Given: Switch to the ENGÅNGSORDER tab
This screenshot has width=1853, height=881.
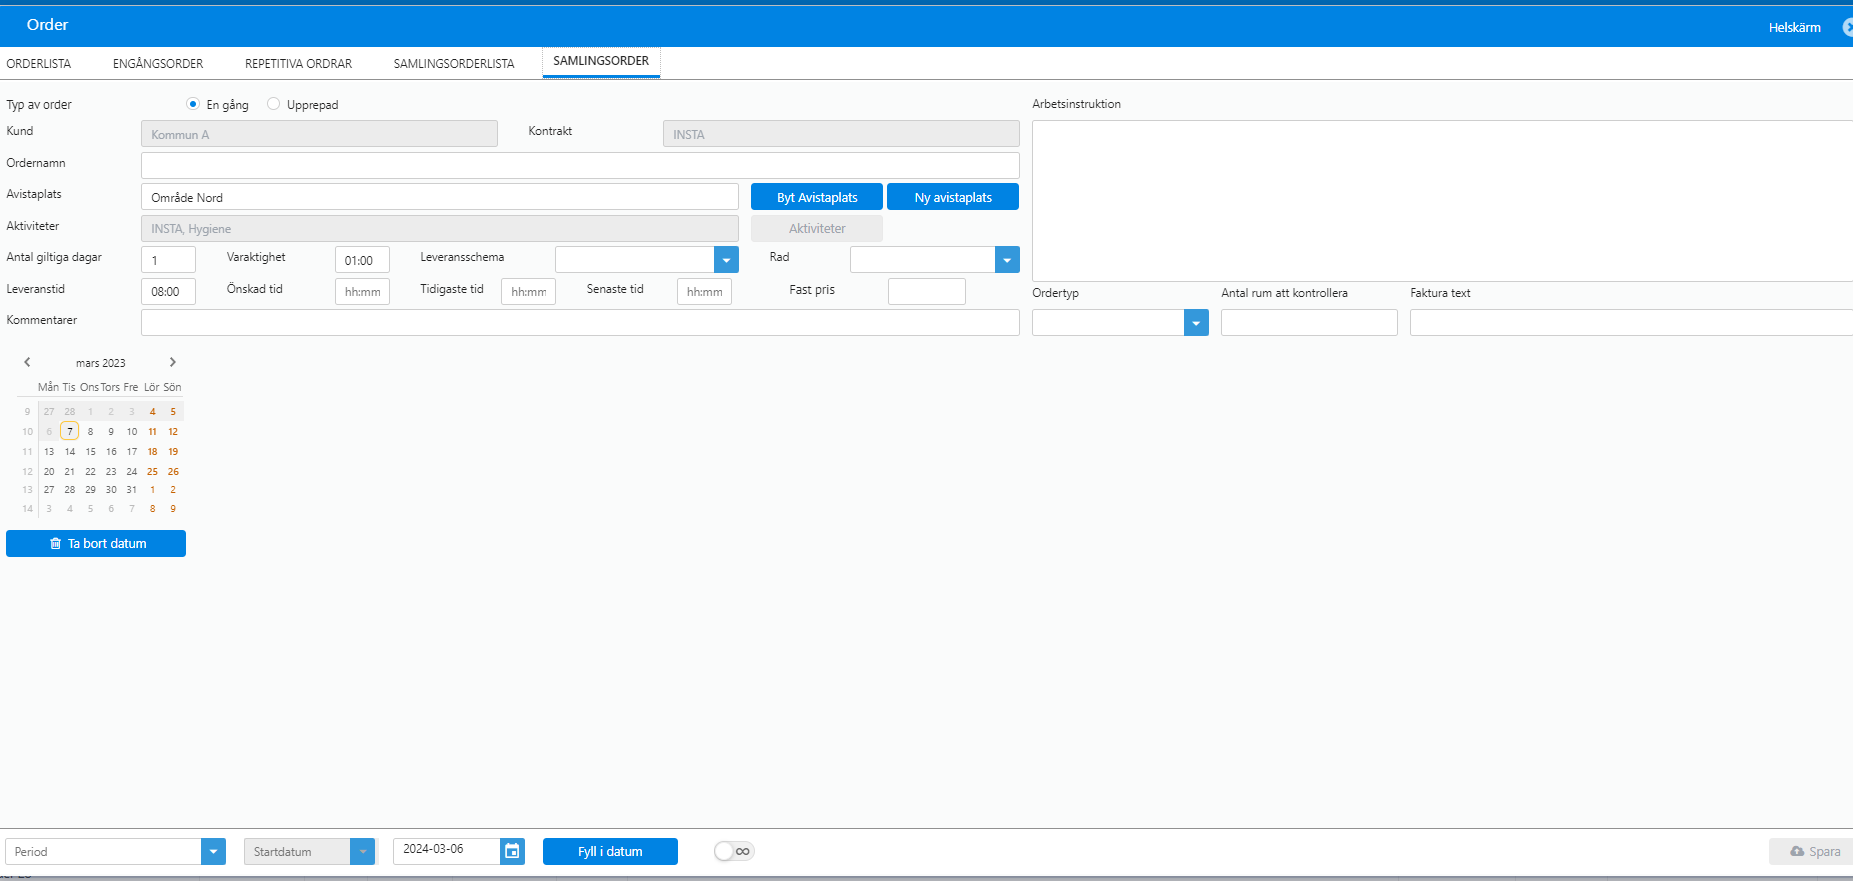Looking at the screenshot, I should (x=158, y=63).
